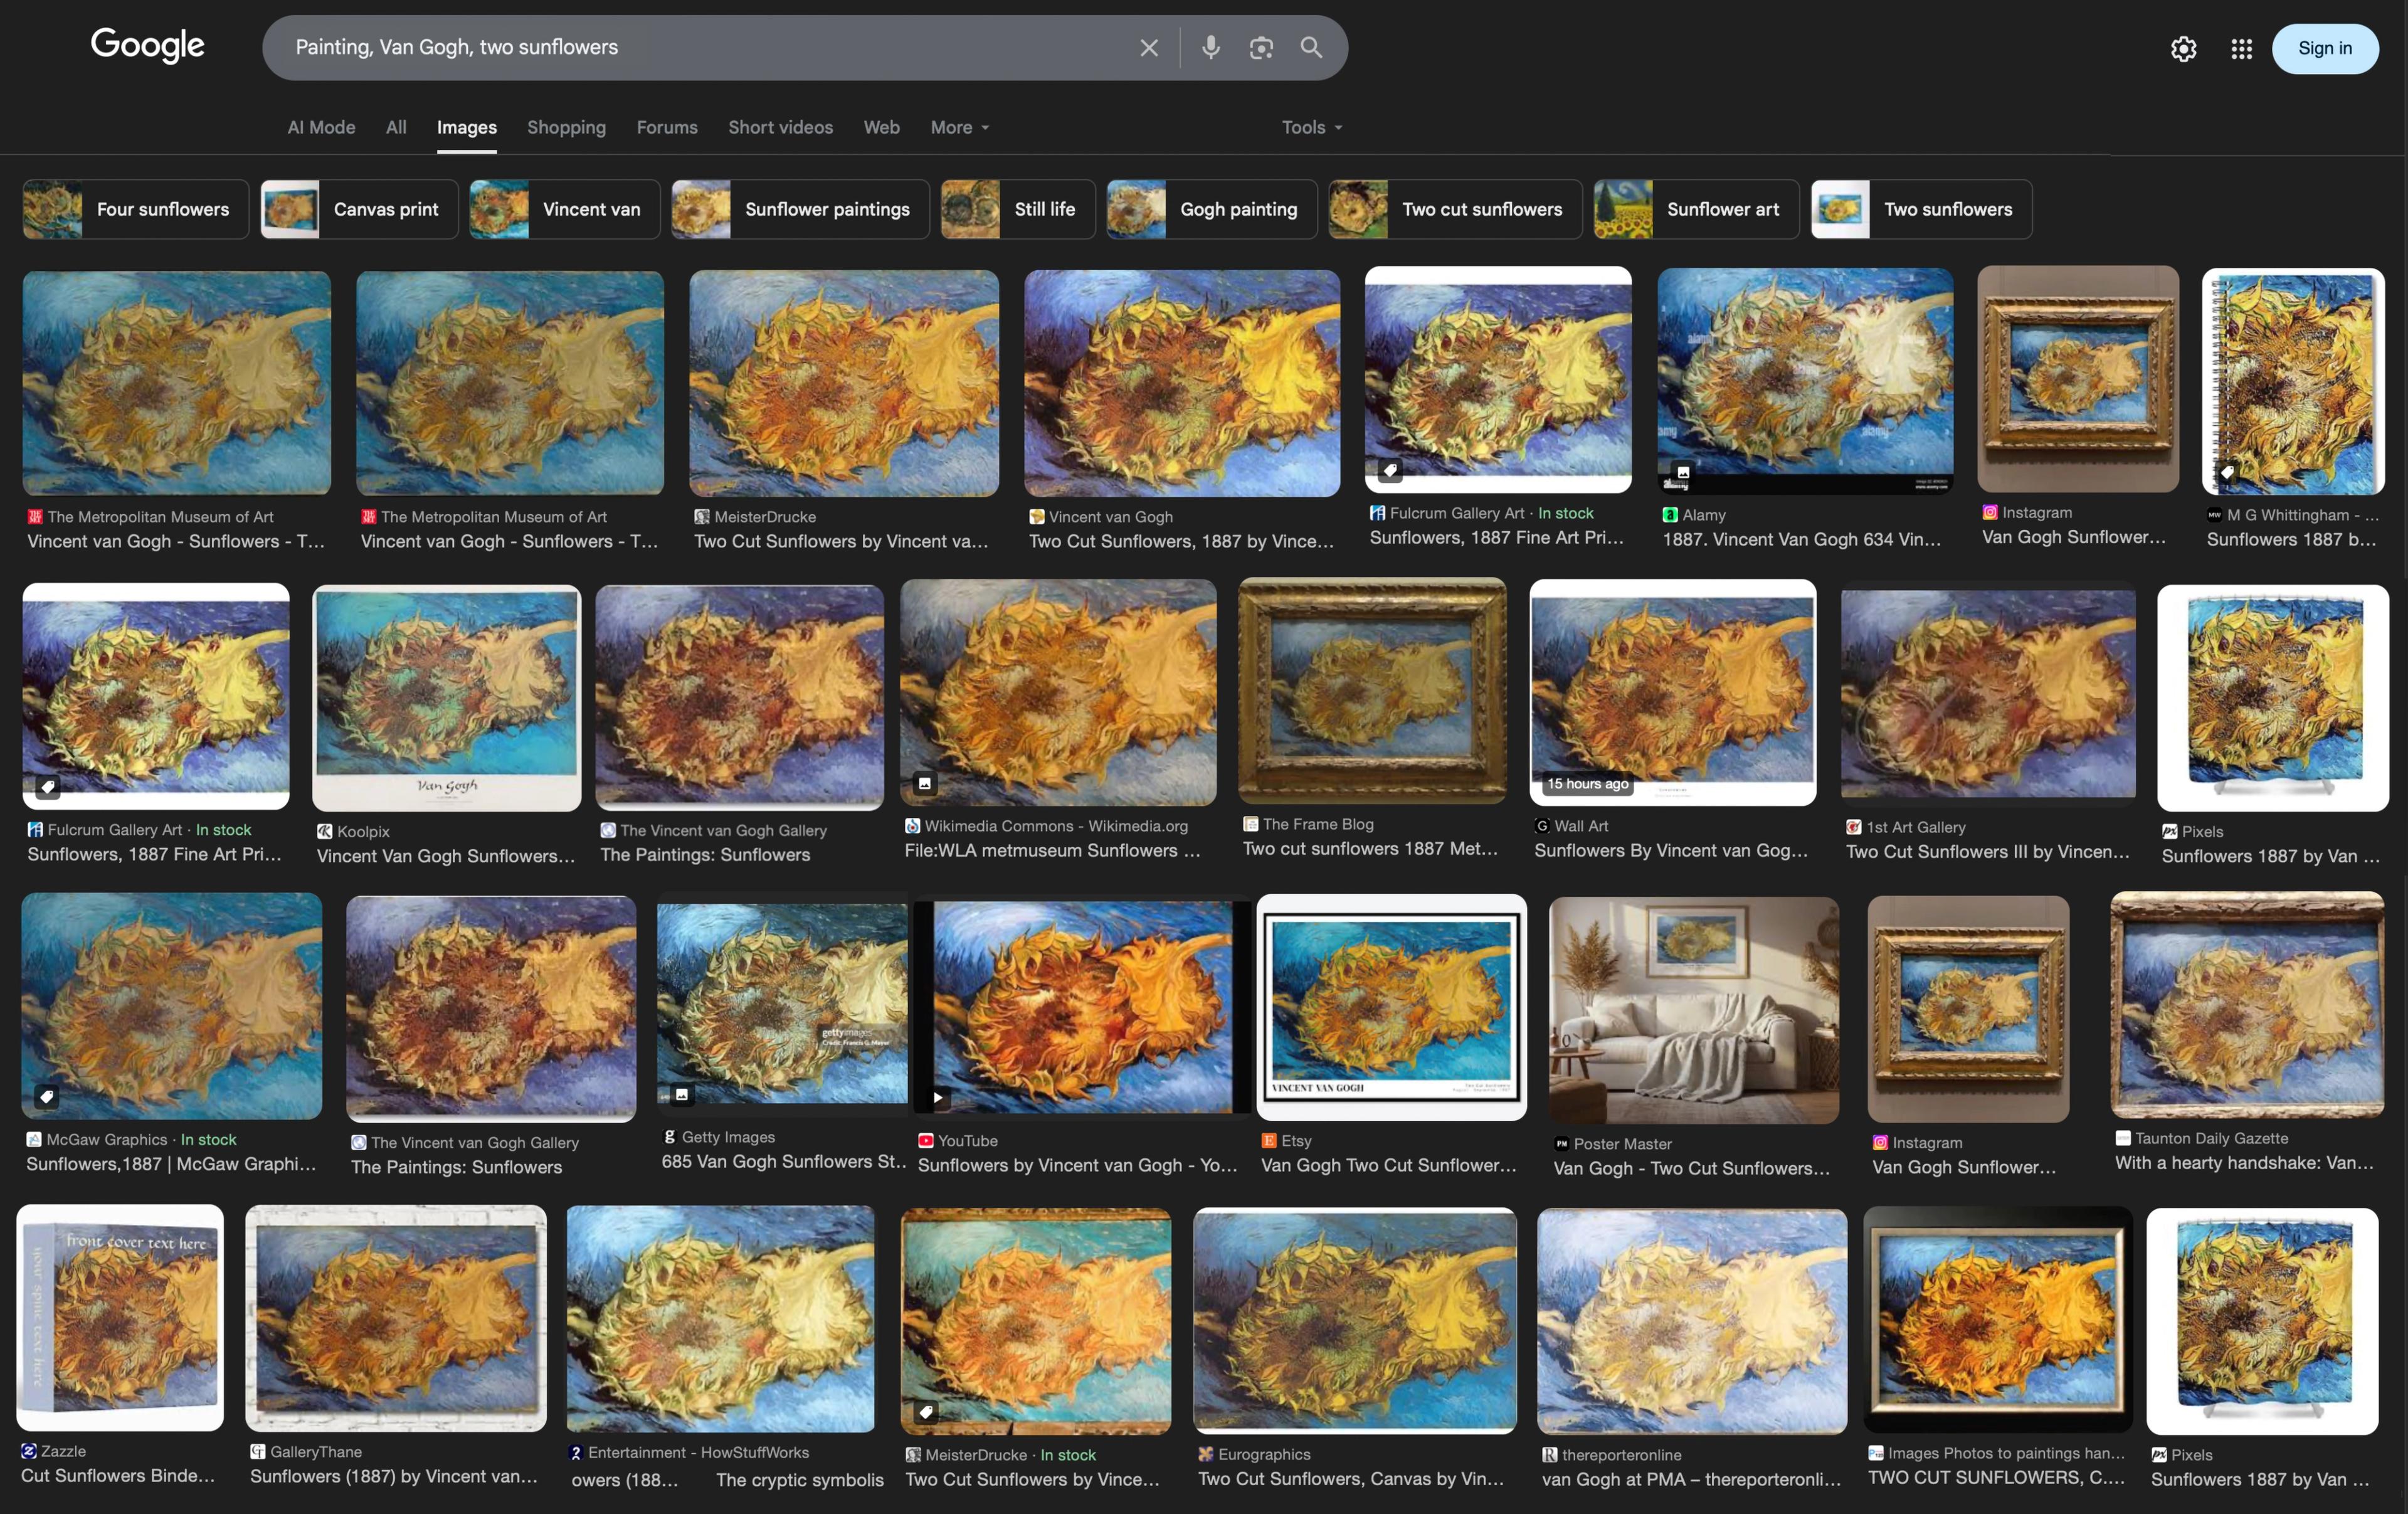
Task: Select the 'Sunflower art' chip
Action: [1696, 209]
